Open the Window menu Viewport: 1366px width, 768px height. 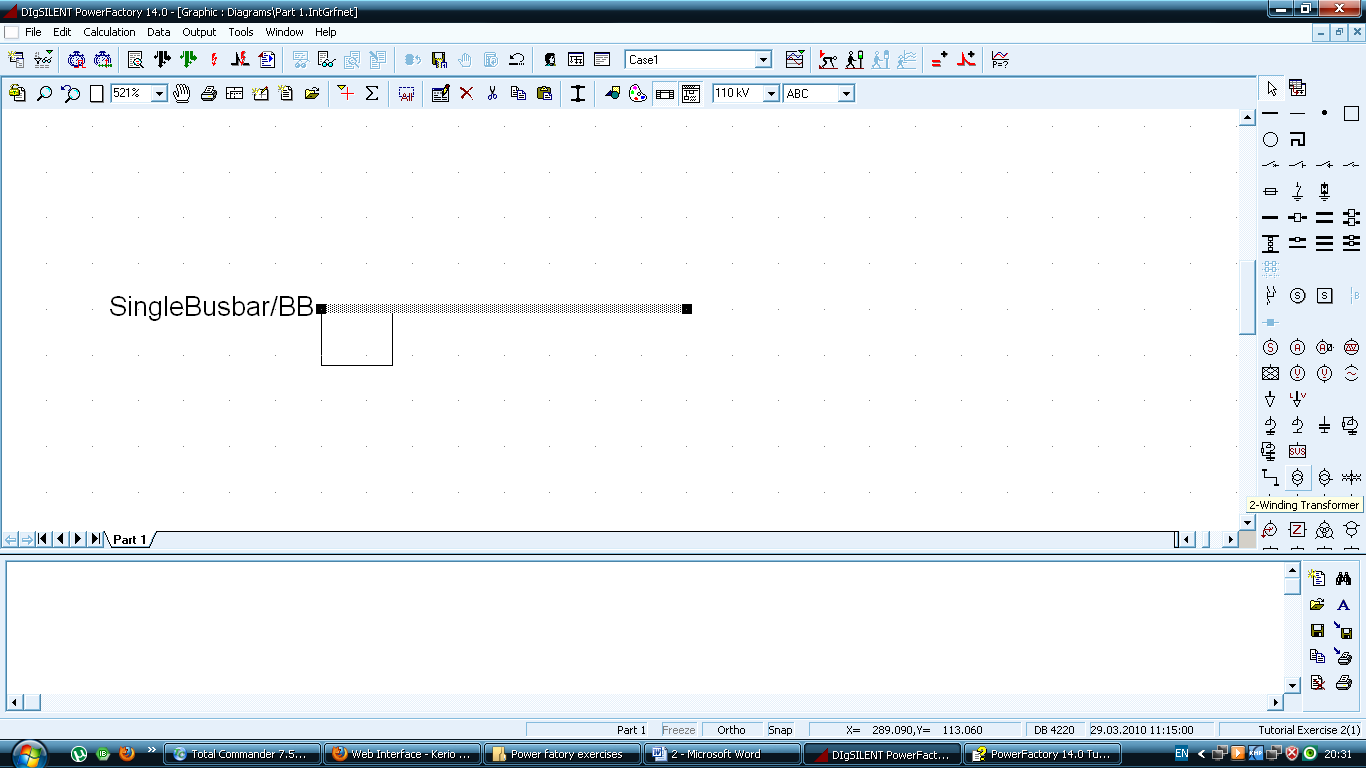pos(284,32)
